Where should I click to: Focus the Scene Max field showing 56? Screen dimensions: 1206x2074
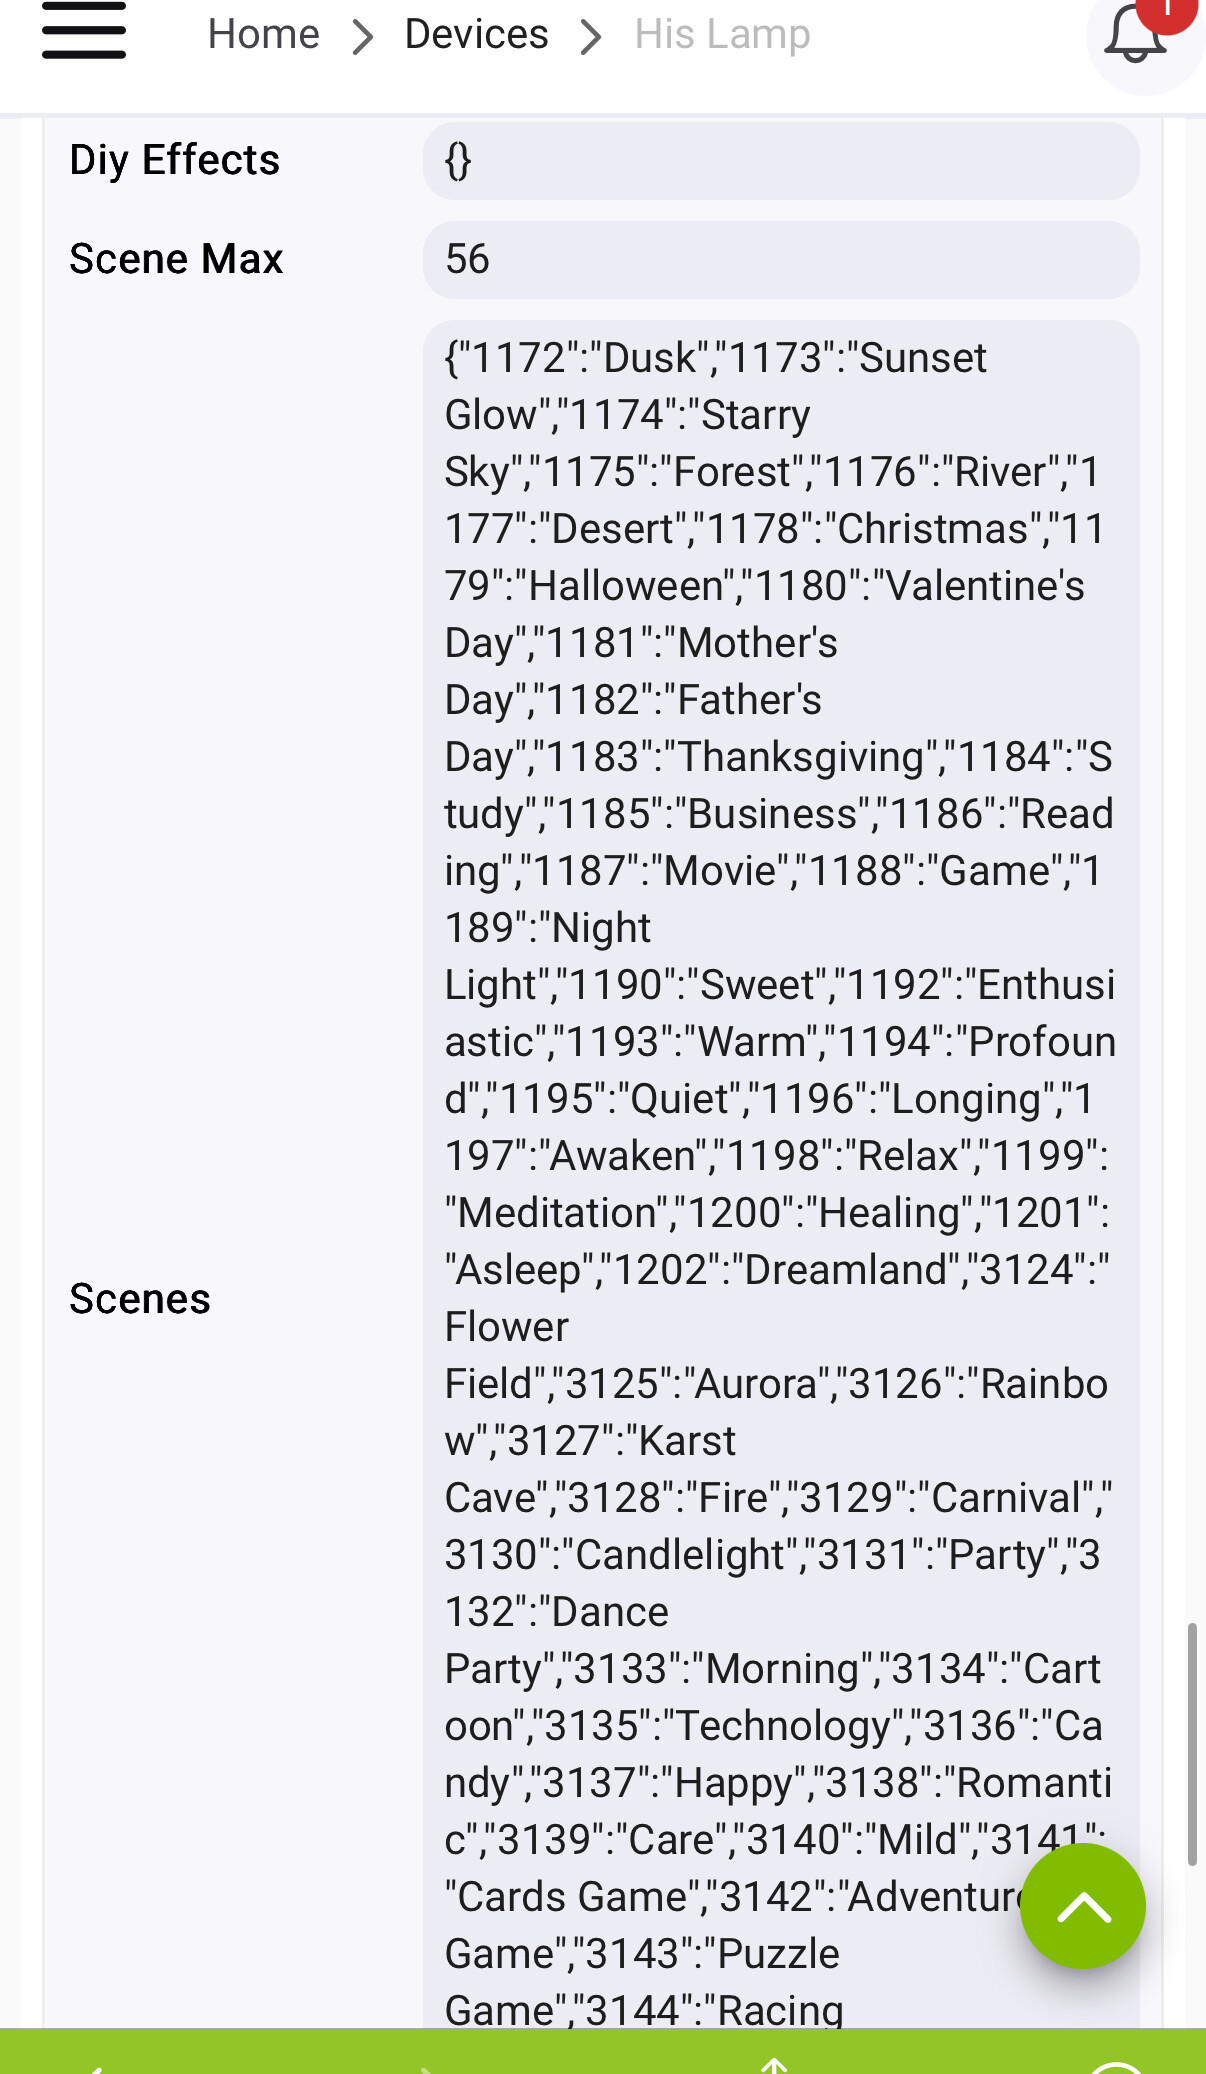[x=780, y=260]
